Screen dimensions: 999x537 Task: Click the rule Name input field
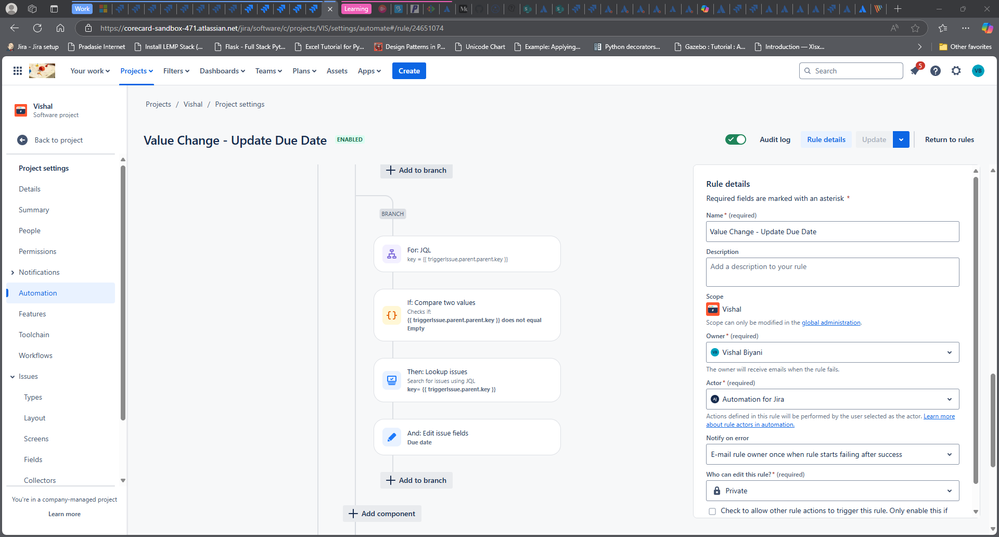832,232
